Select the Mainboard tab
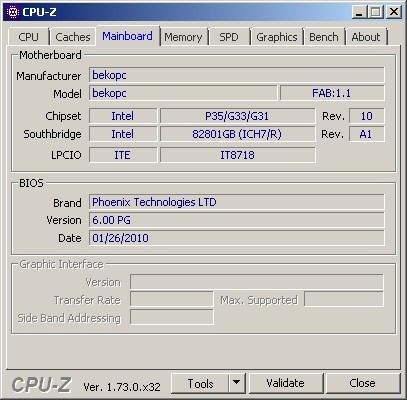This screenshot has height=400, width=407. click(x=127, y=36)
